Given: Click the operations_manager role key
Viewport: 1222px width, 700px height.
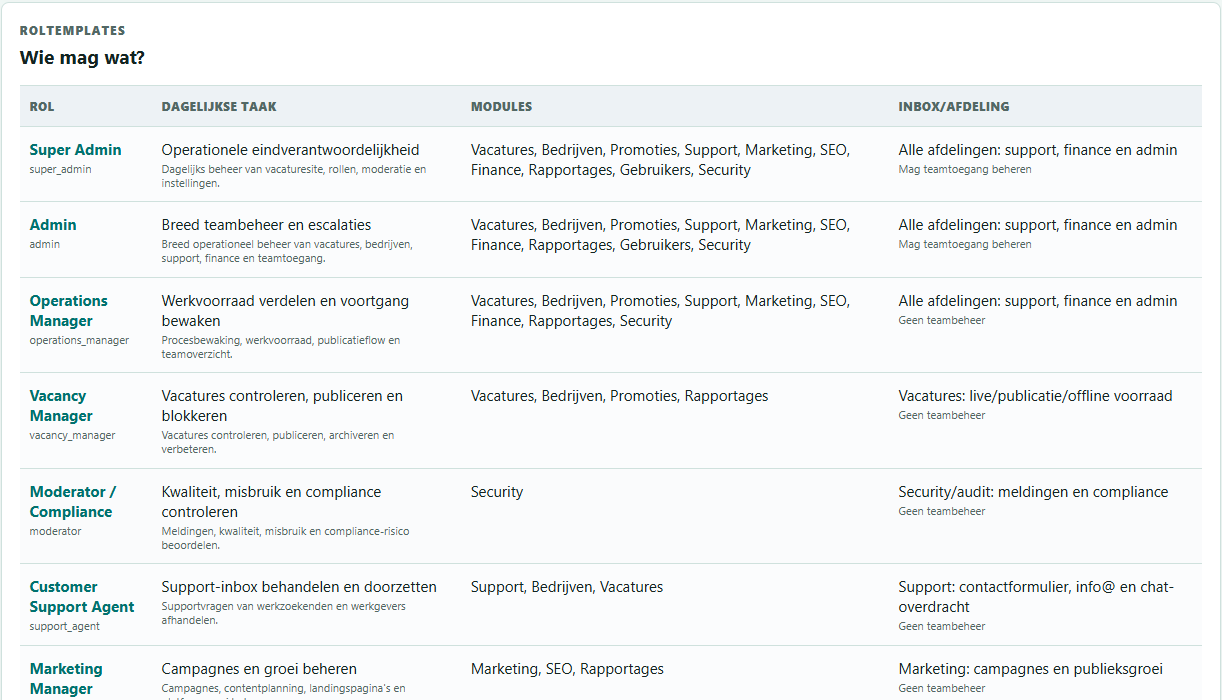Looking at the screenshot, I should [79, 340].
